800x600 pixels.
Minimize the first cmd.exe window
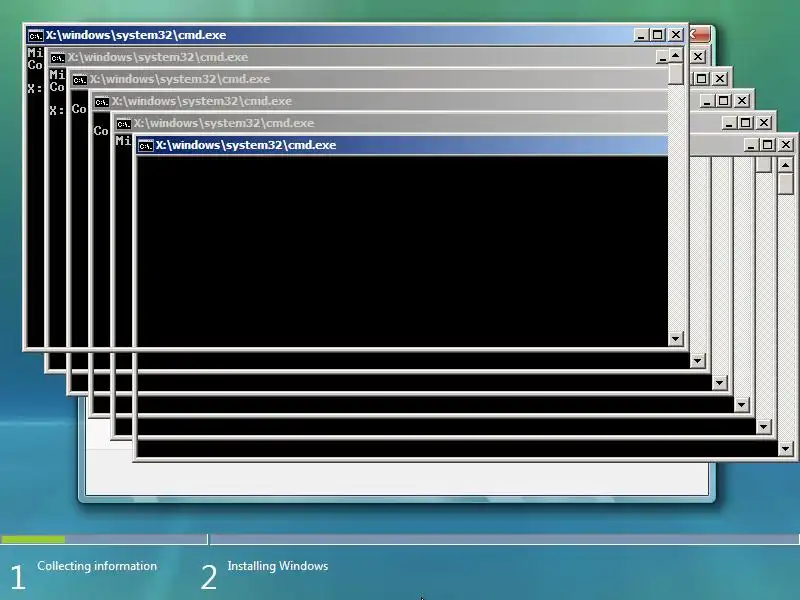tap(641, 35)
